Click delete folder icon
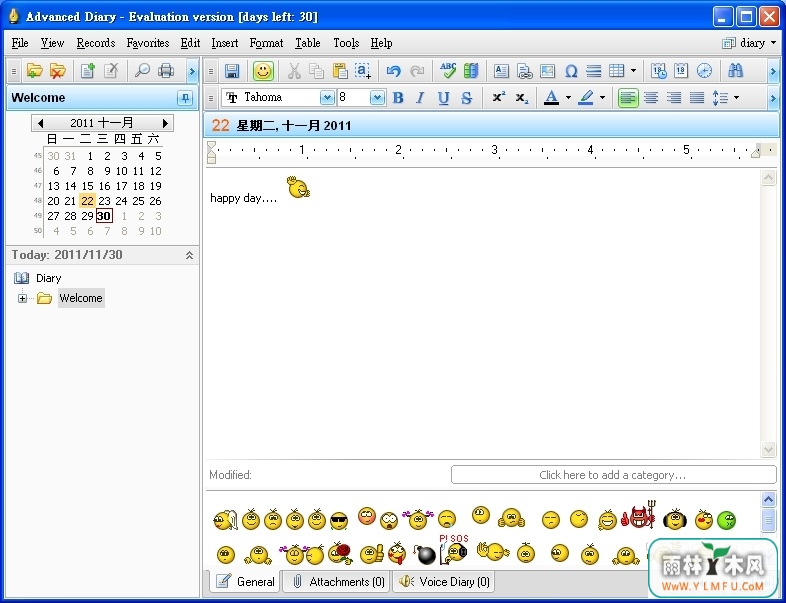Viewport: 786px width, 603px height. (58, 71)
